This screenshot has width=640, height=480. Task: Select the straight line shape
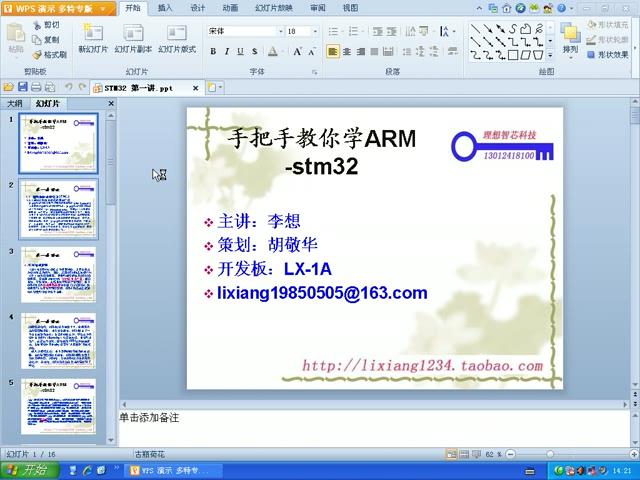pyautogui.click(x=475, y=29)
